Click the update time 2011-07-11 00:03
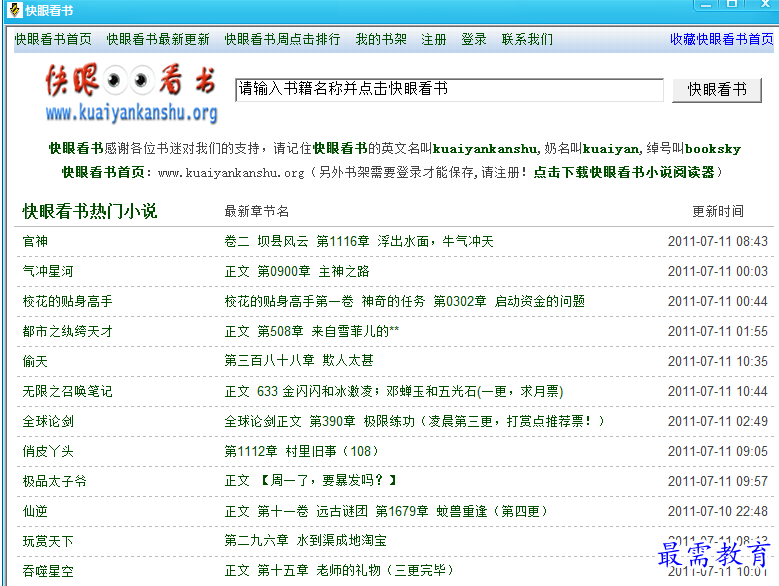The image size is (779, 586). pyautogui.click(x=717, y=271)
